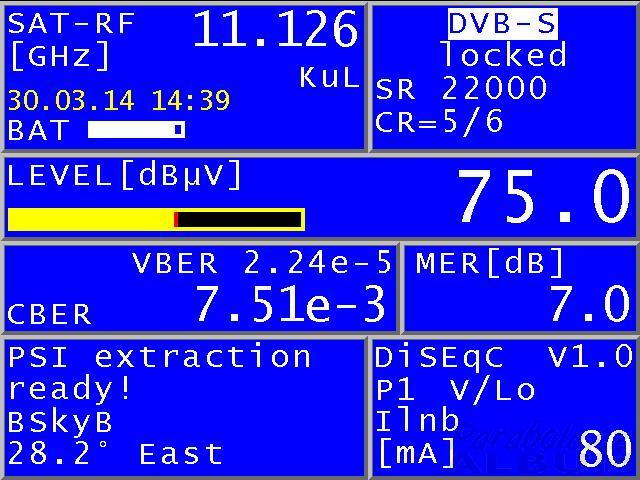Viewport: 640px width, 480px height.
Task: Click the 11.126 frequency value
Action: click(x=275, y=29)
